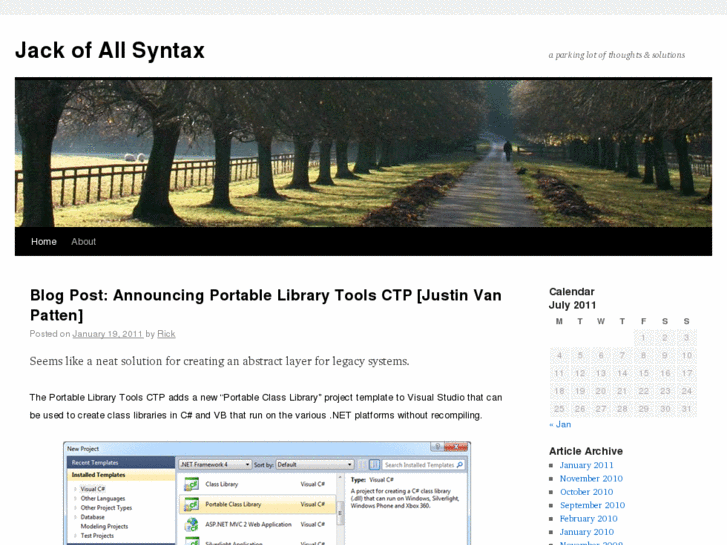The width and height of the screenshot is (727, 545).
Task: Click the paragraph starting 'The Portable Library Tools CTP adds'
Action: (x=266, y=406)
